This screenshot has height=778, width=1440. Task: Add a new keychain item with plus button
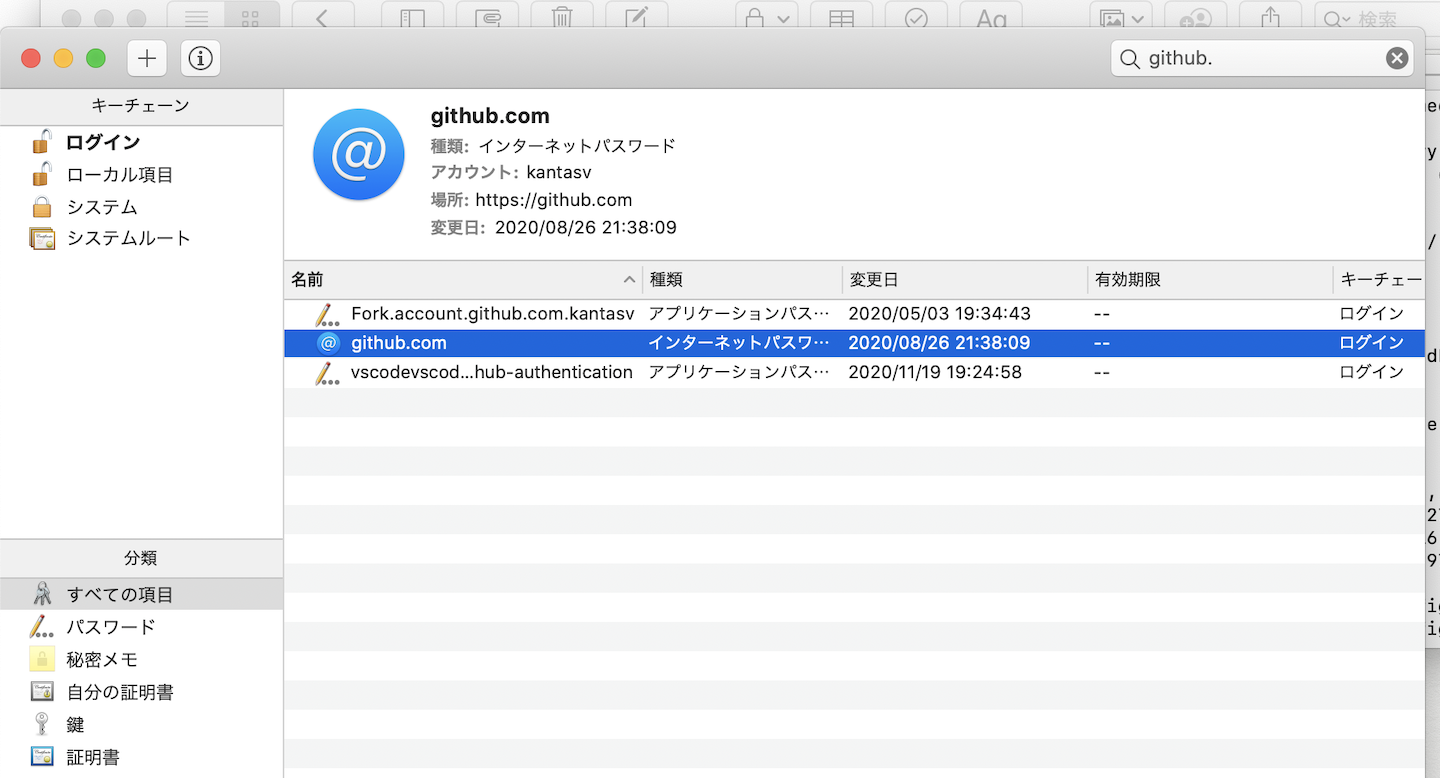(x=146, y=58)
